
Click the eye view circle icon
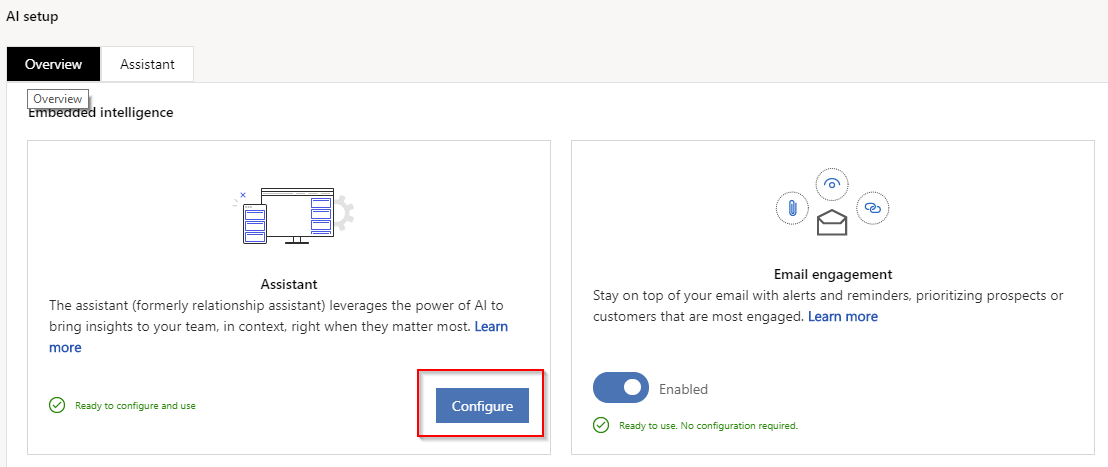click(x=832, y=184)
